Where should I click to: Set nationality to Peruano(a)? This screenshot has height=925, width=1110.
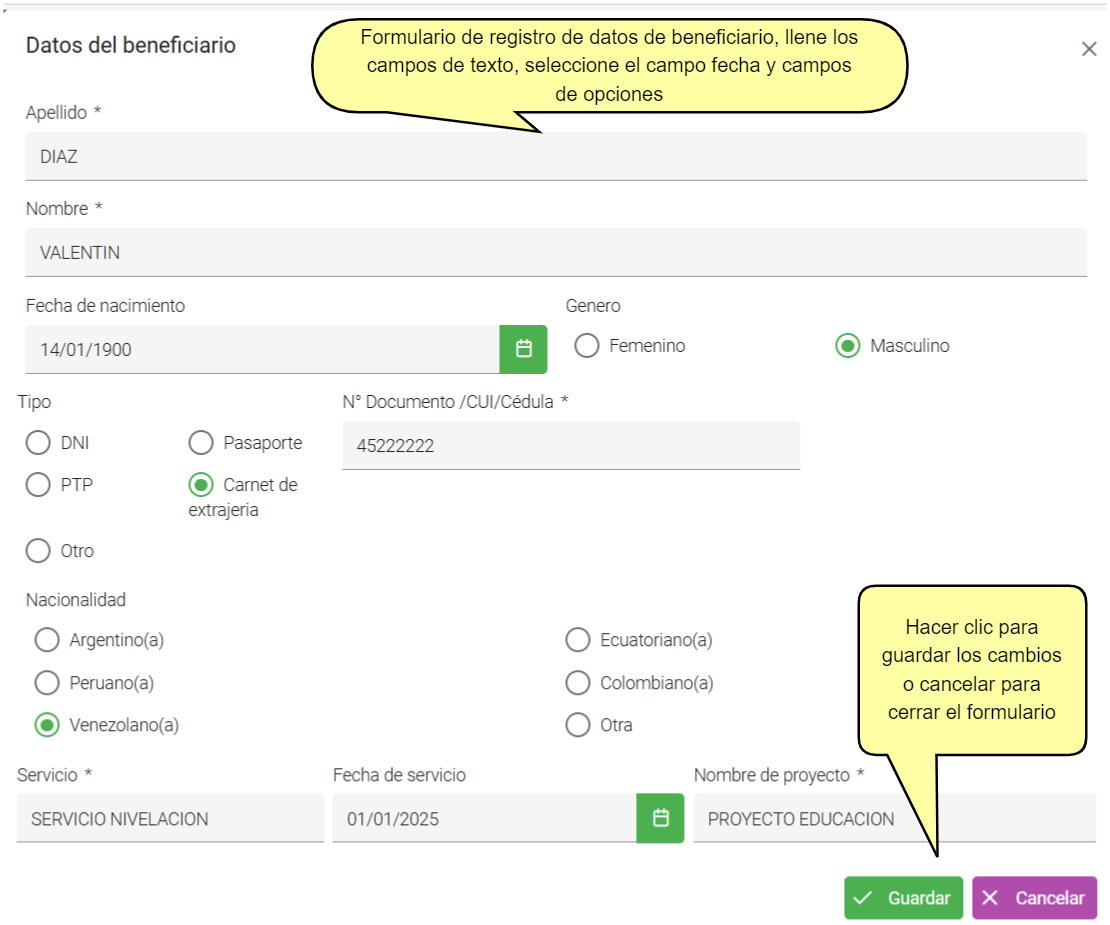[x=47, y=683]
